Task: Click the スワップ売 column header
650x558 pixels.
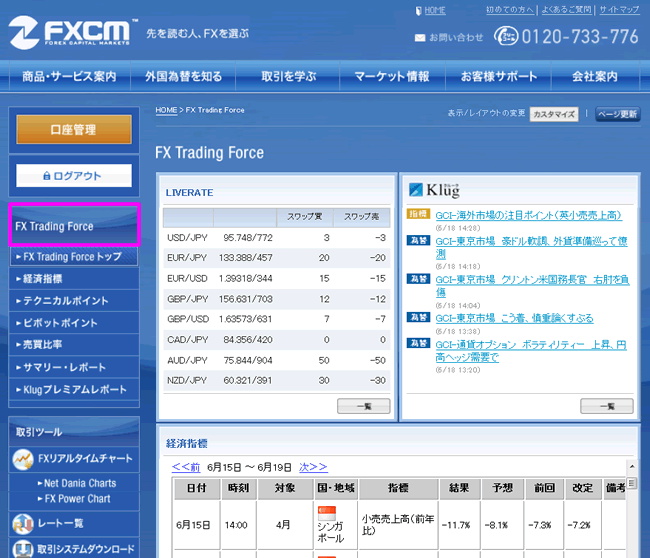Action: [x=361, y=217]
